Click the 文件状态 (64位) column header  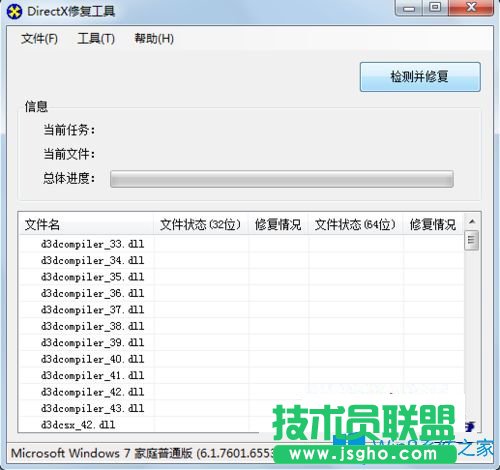(356, 224)
